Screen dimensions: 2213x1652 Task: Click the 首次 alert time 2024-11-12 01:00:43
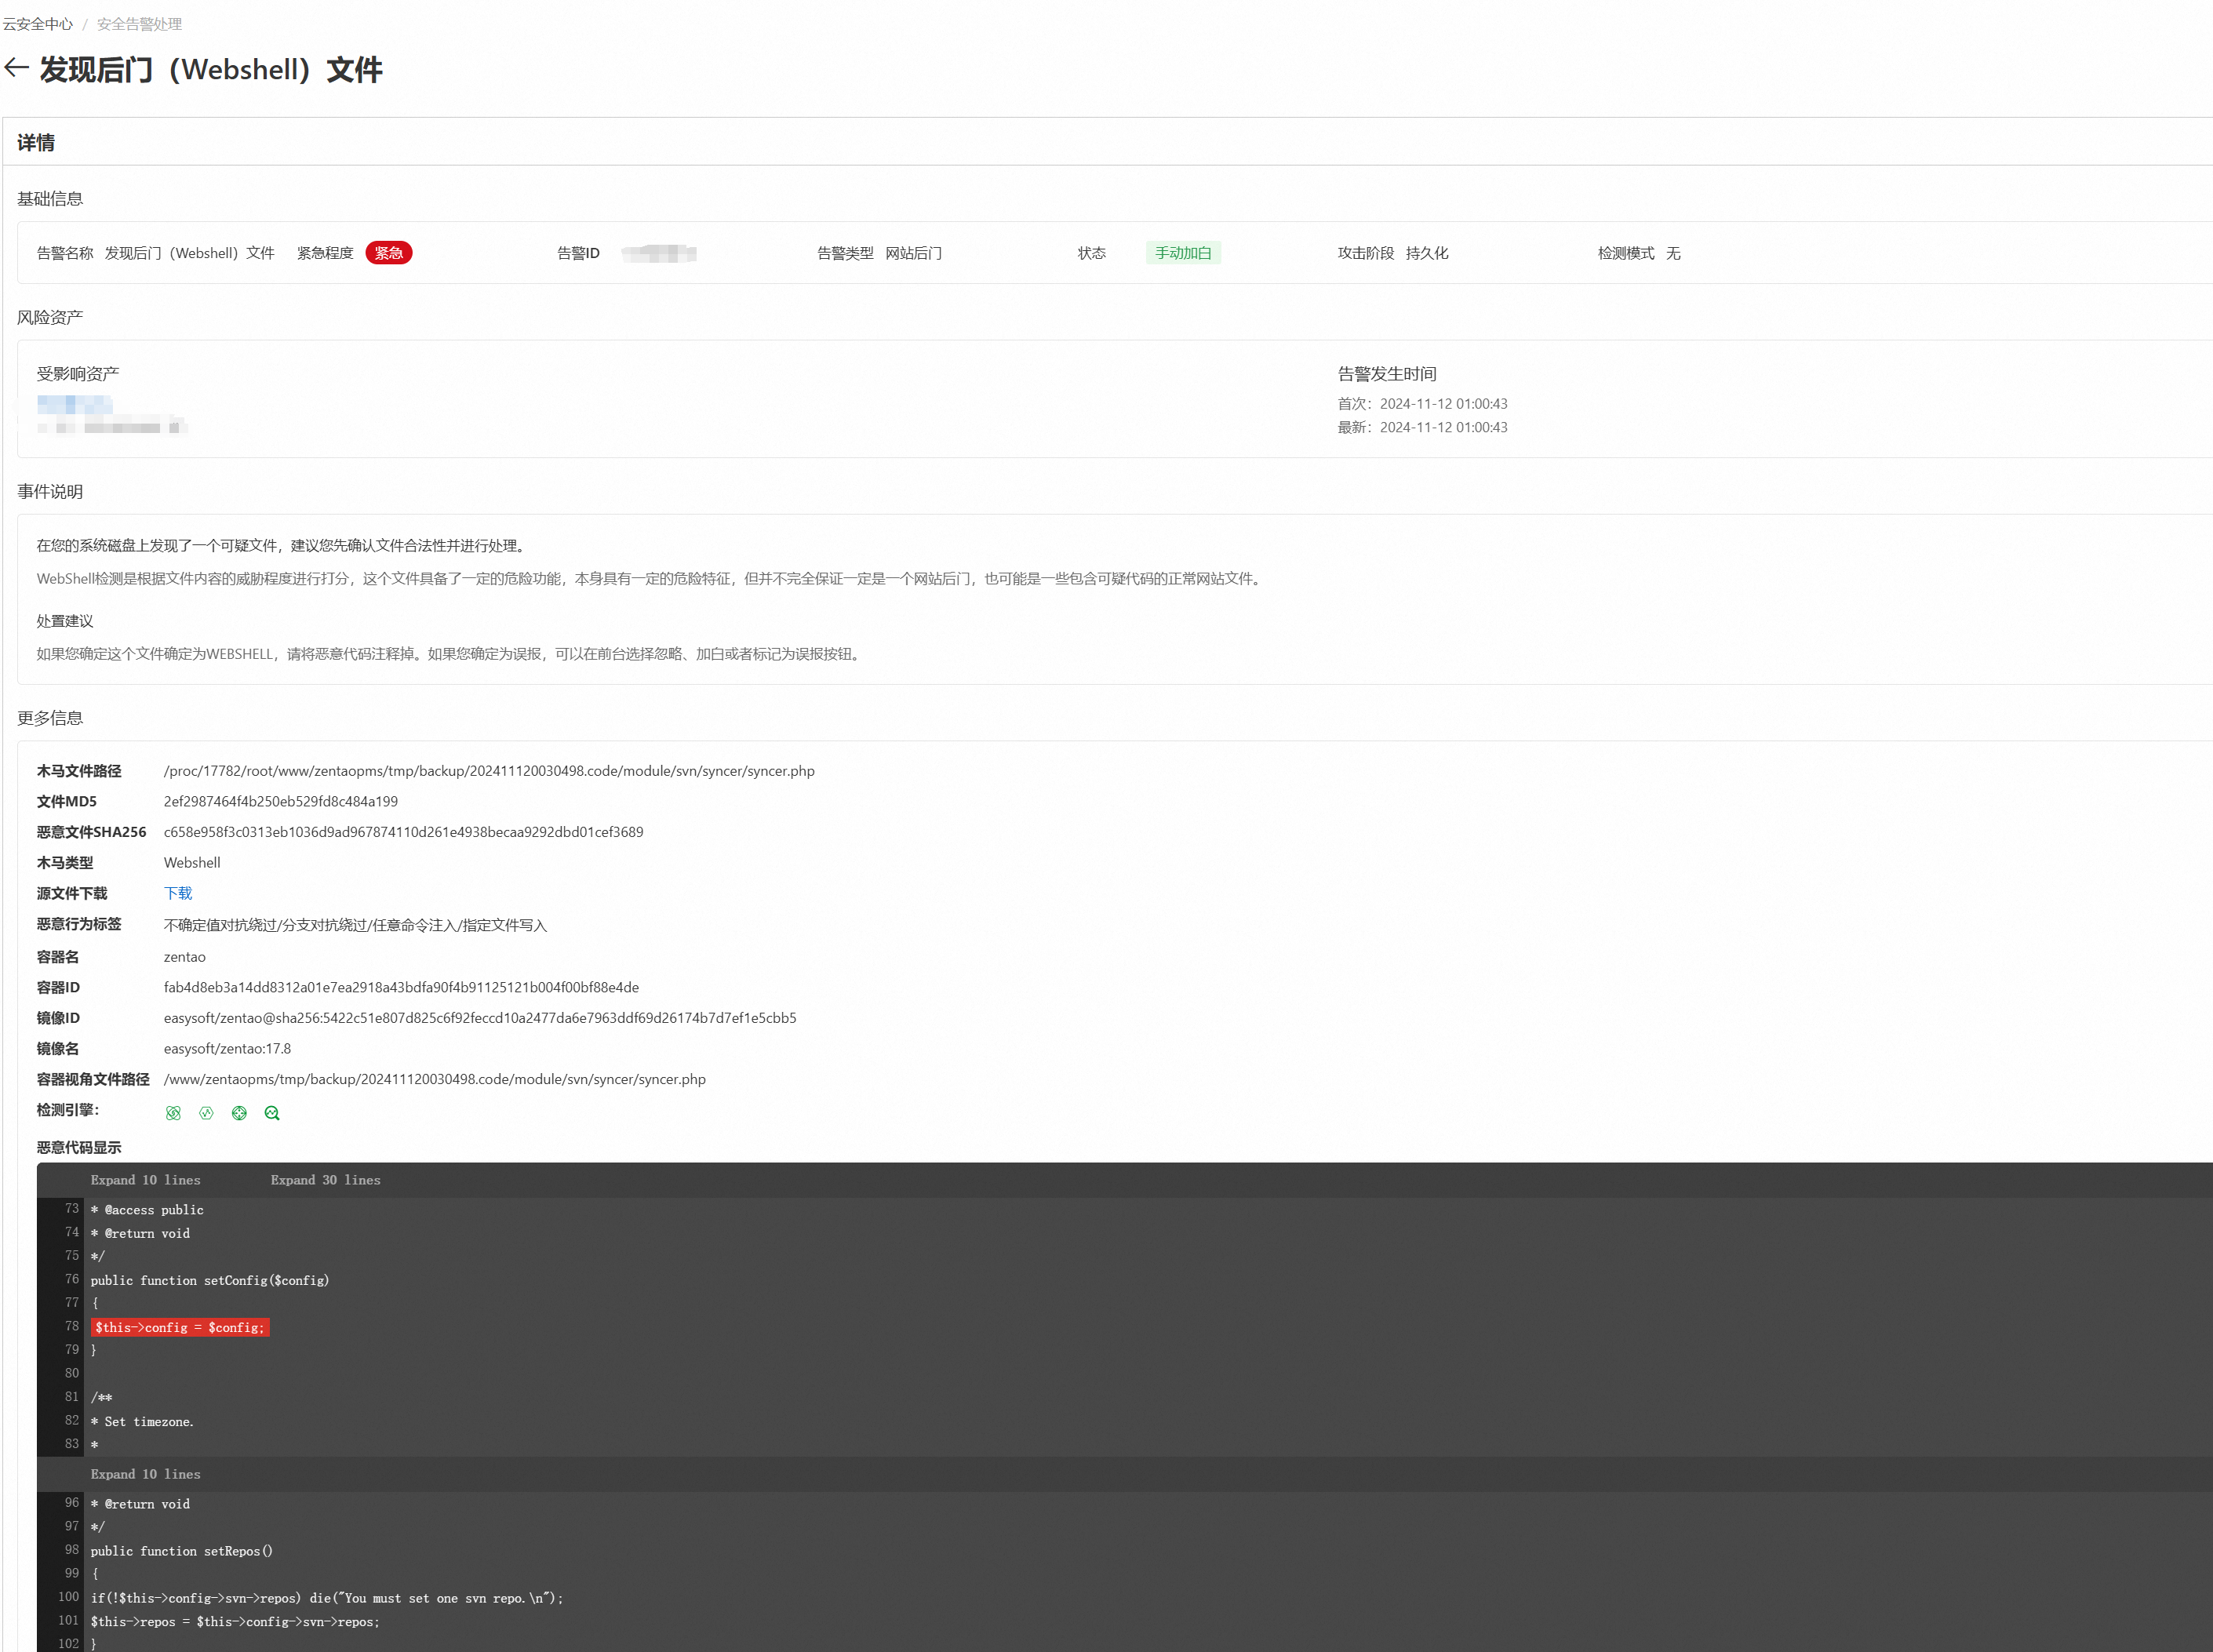click(x=1444, y=404)
